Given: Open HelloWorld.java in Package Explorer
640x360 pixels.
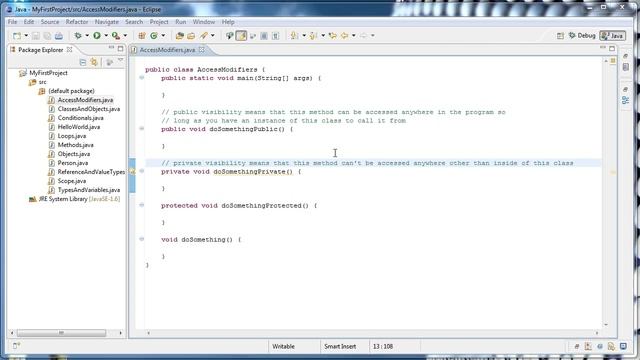Looking at the screenshot, I should 79,127.
